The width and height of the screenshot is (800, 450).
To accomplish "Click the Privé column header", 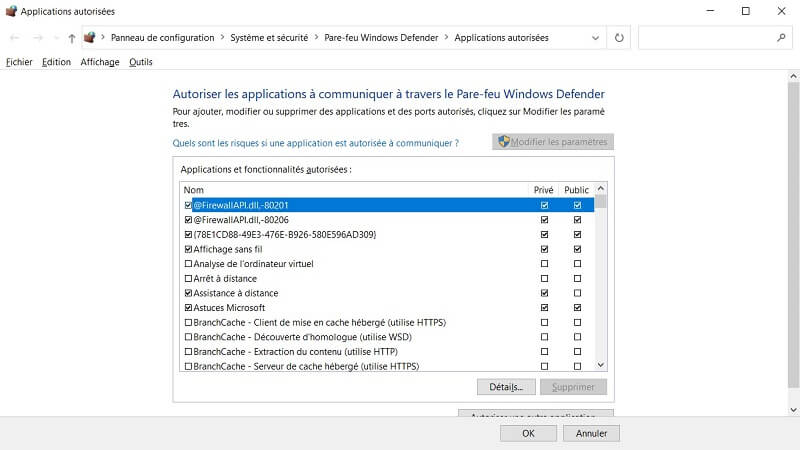I will tap(543, 190).
